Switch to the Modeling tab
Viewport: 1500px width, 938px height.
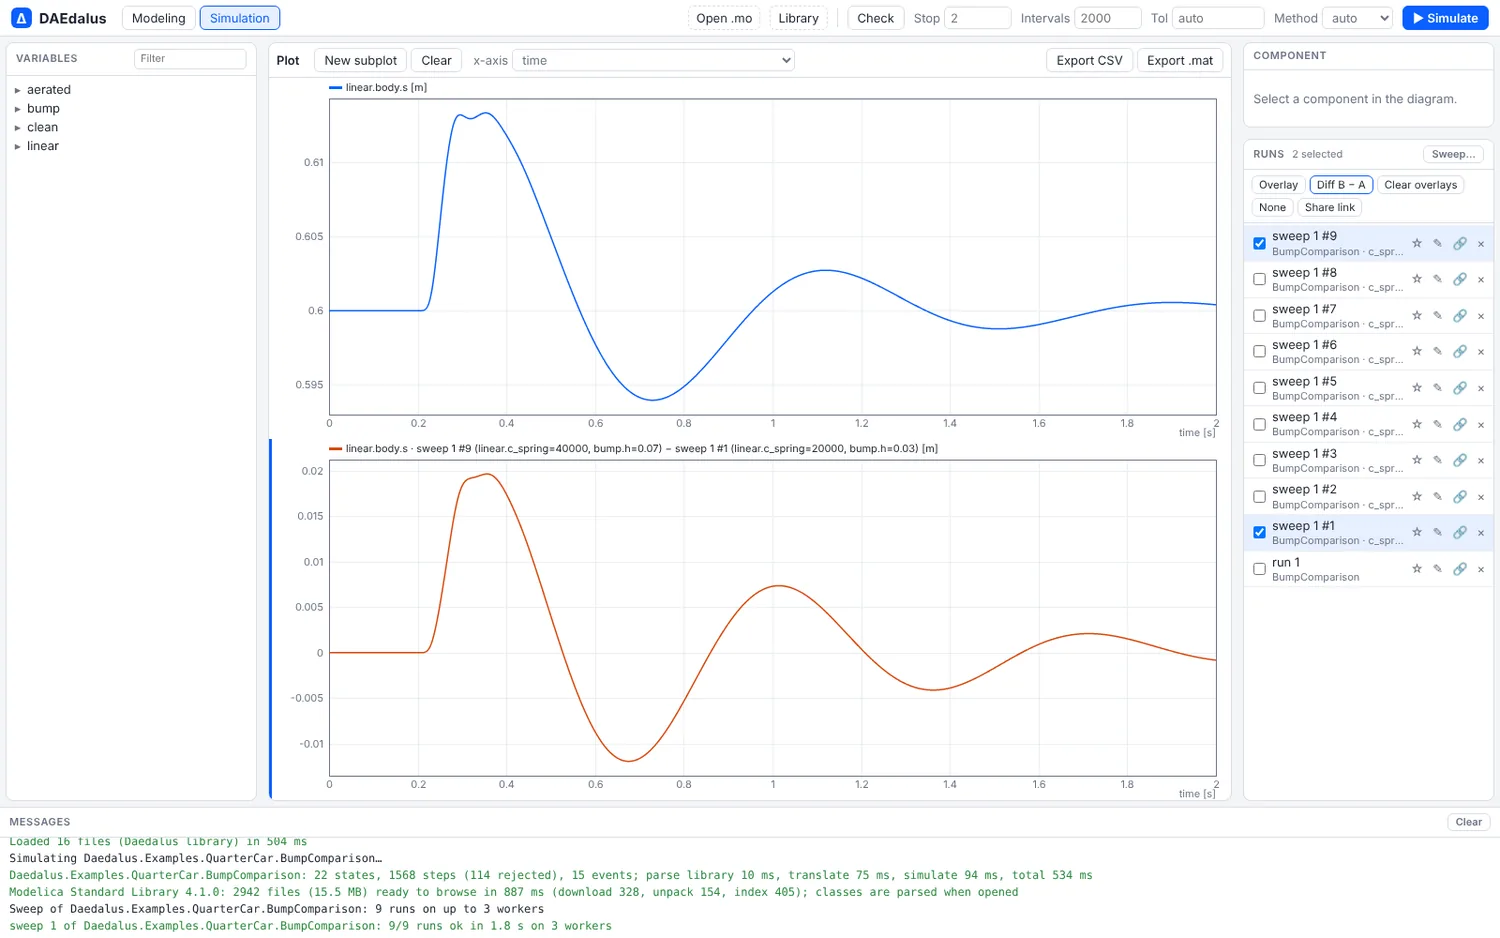(158, 18)
